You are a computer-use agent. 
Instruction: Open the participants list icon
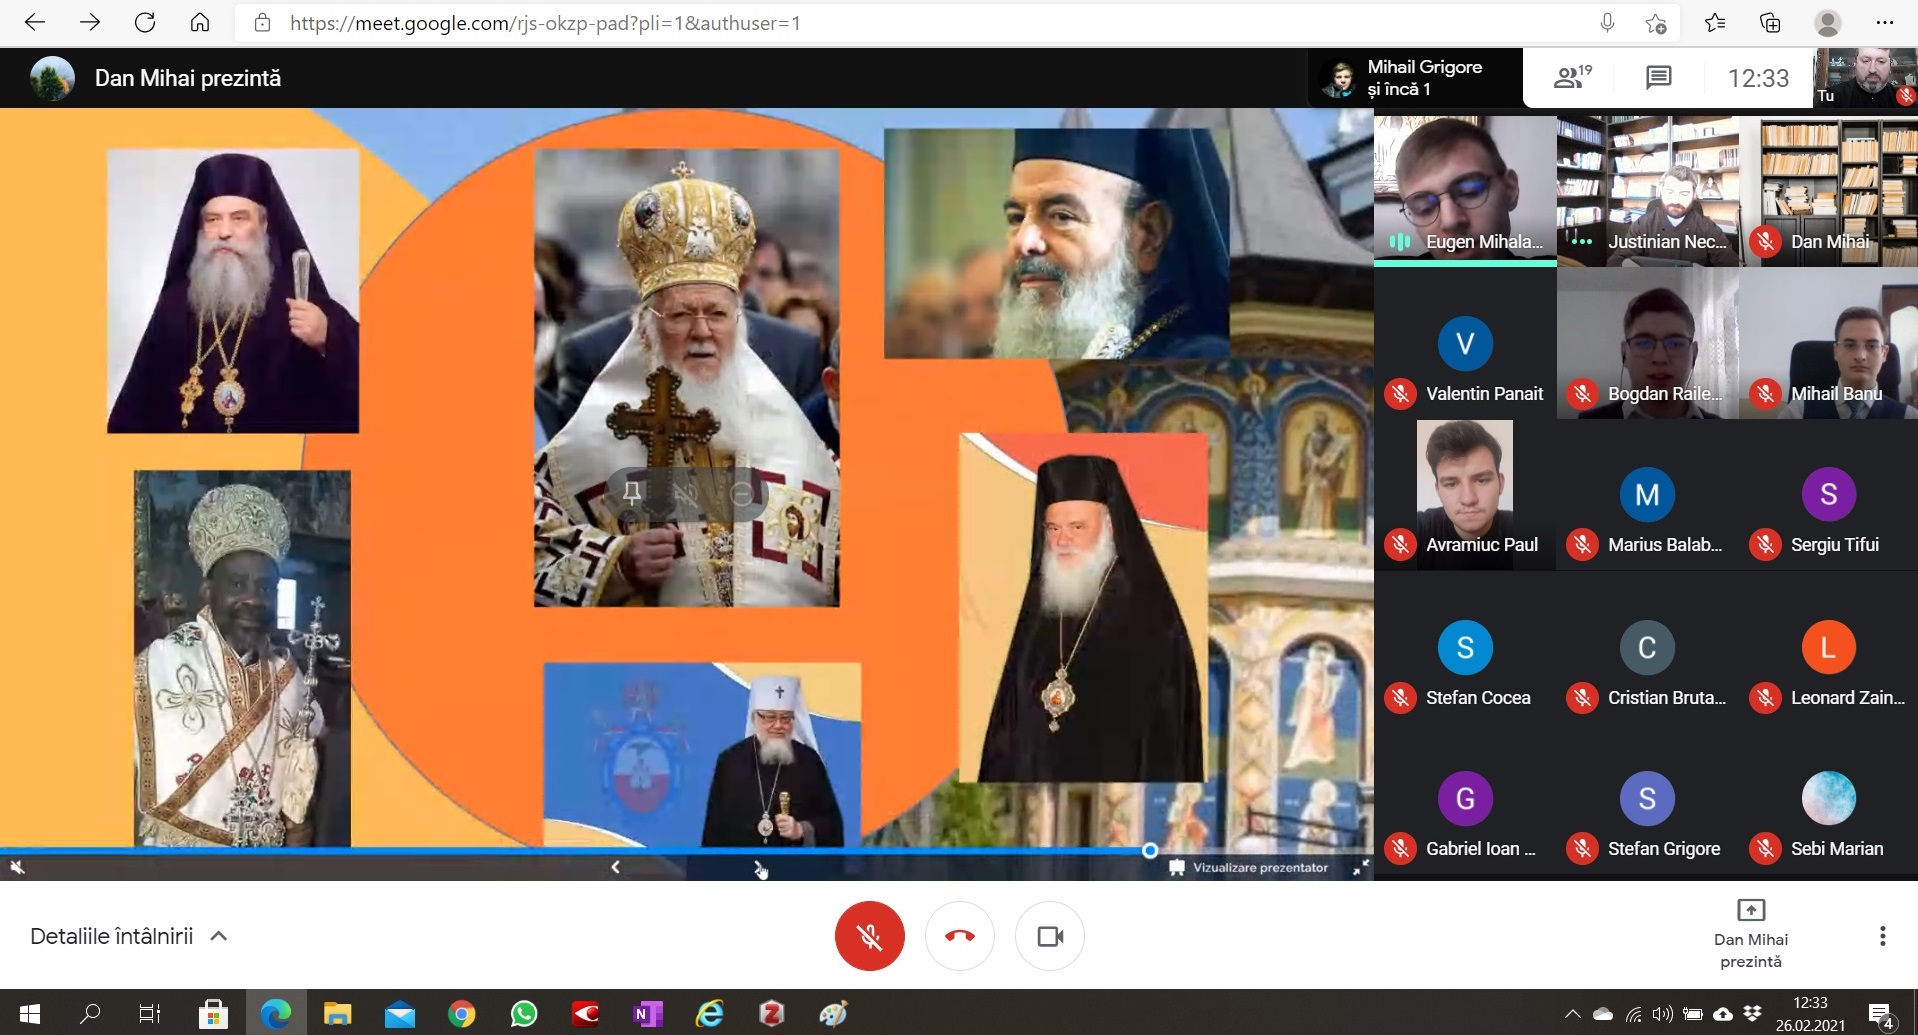point(1571,77)
